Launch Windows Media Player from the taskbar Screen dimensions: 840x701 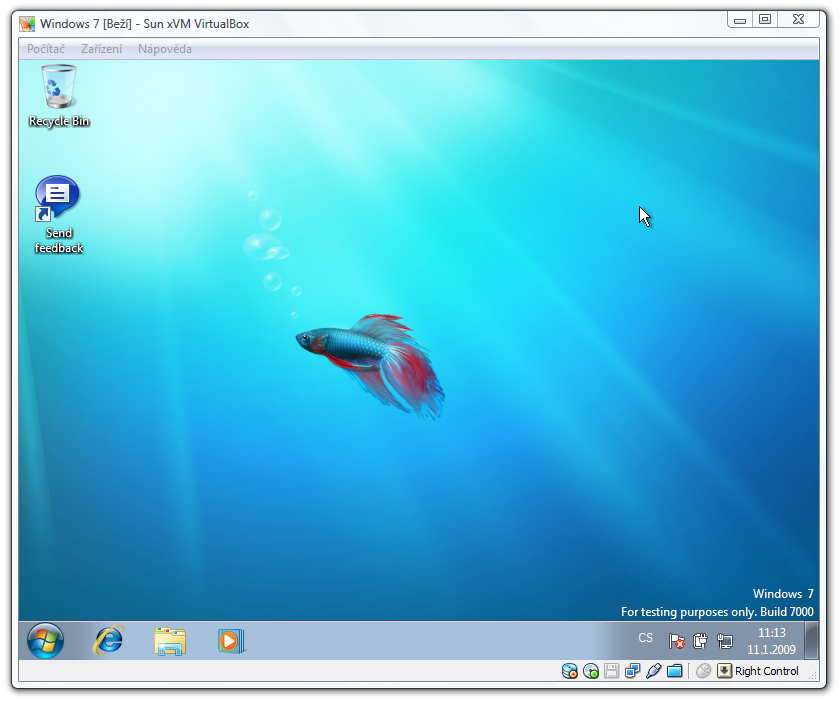coord(231,641)
